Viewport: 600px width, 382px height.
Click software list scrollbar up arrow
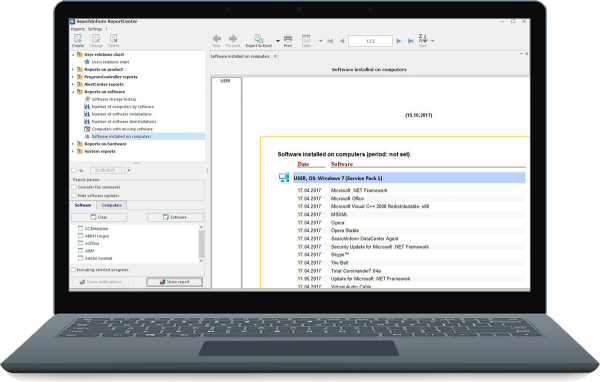201,227
